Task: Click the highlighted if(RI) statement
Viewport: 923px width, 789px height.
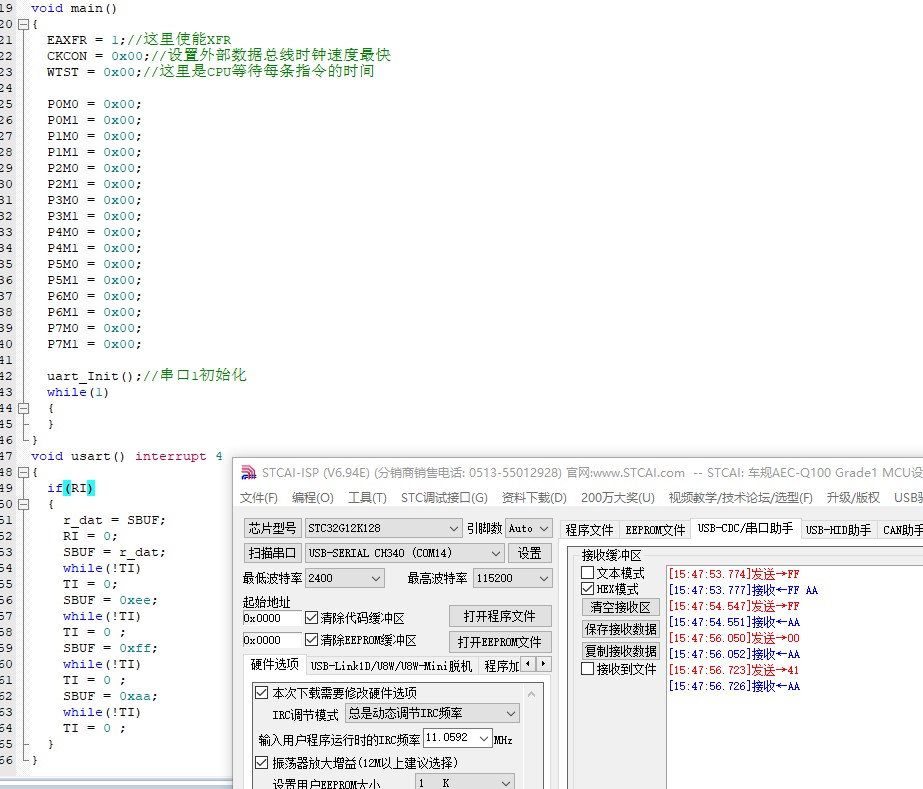Action: click(71, 488)
